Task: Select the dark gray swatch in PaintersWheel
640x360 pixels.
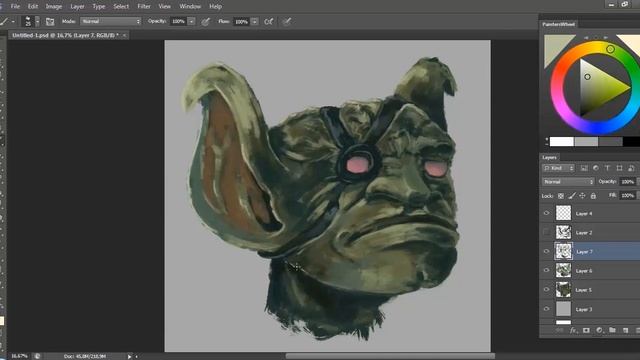Action: pyautogui.click(x=611, y=142)
